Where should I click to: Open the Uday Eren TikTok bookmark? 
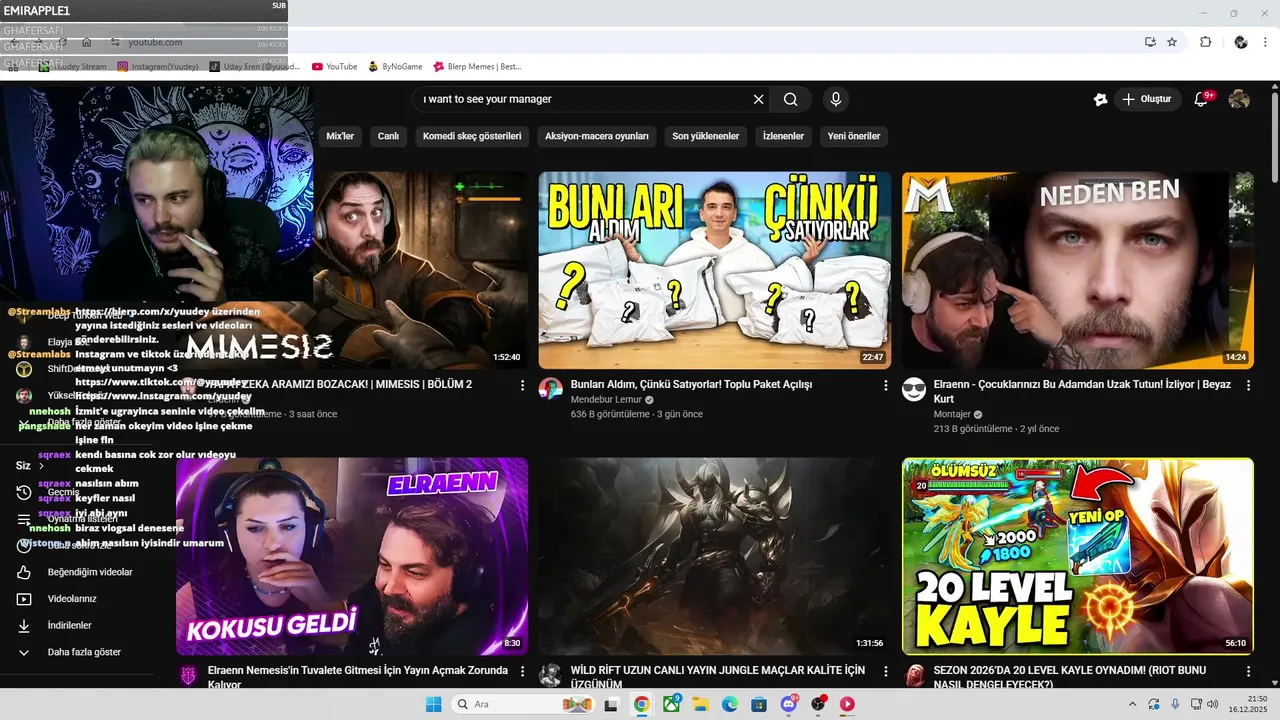pyautogui.click(x=254, y=67)
